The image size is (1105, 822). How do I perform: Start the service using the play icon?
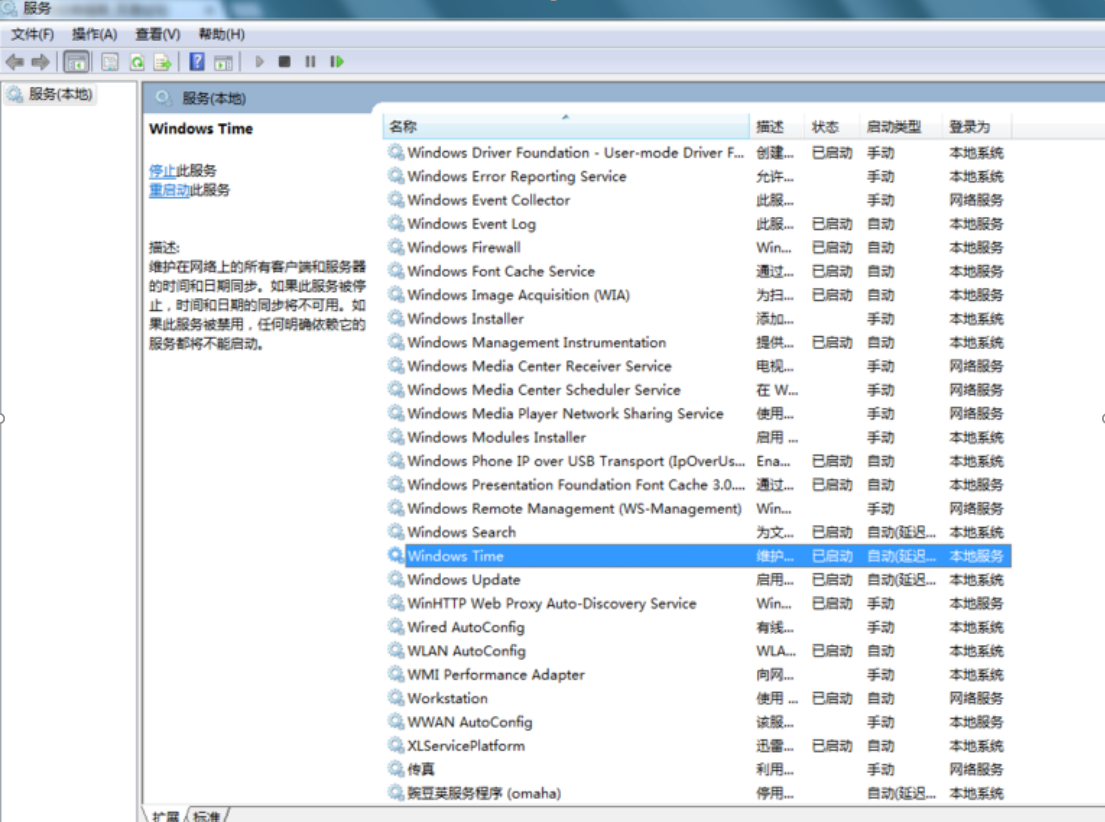tap(260, 63)
